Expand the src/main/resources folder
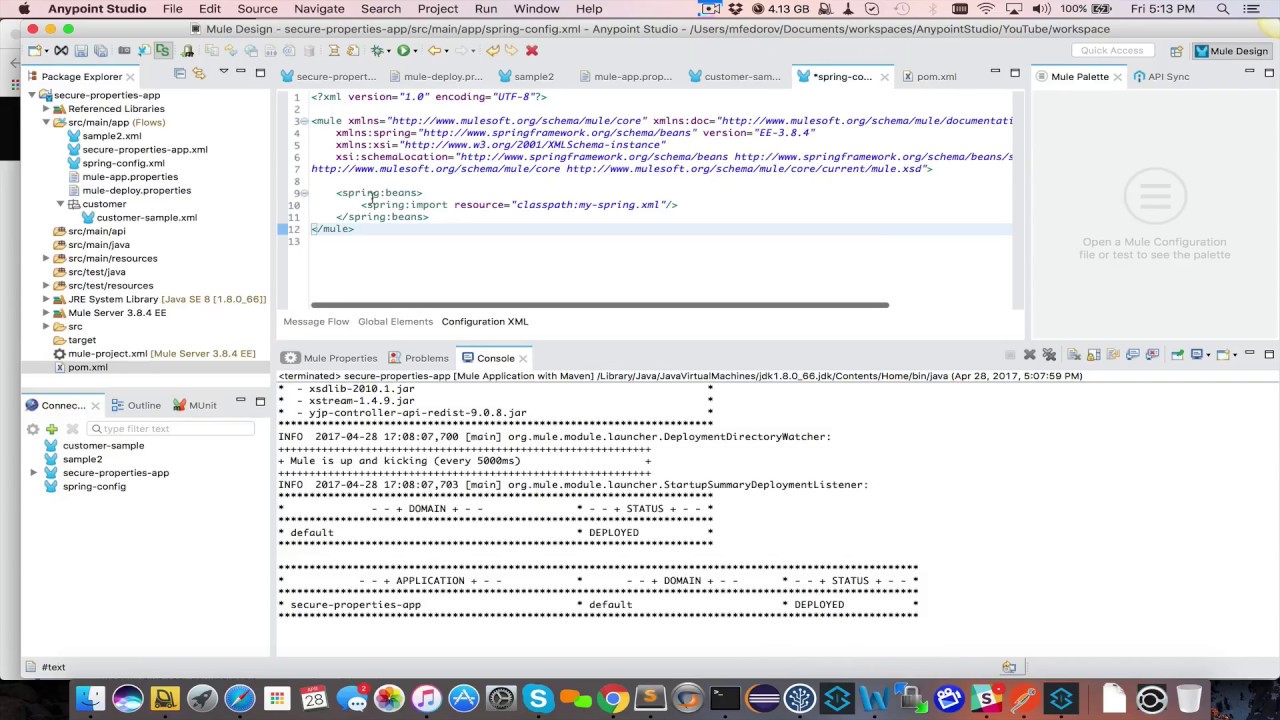The width and height of the screenshot is (1280, 720). pos(46,258)
